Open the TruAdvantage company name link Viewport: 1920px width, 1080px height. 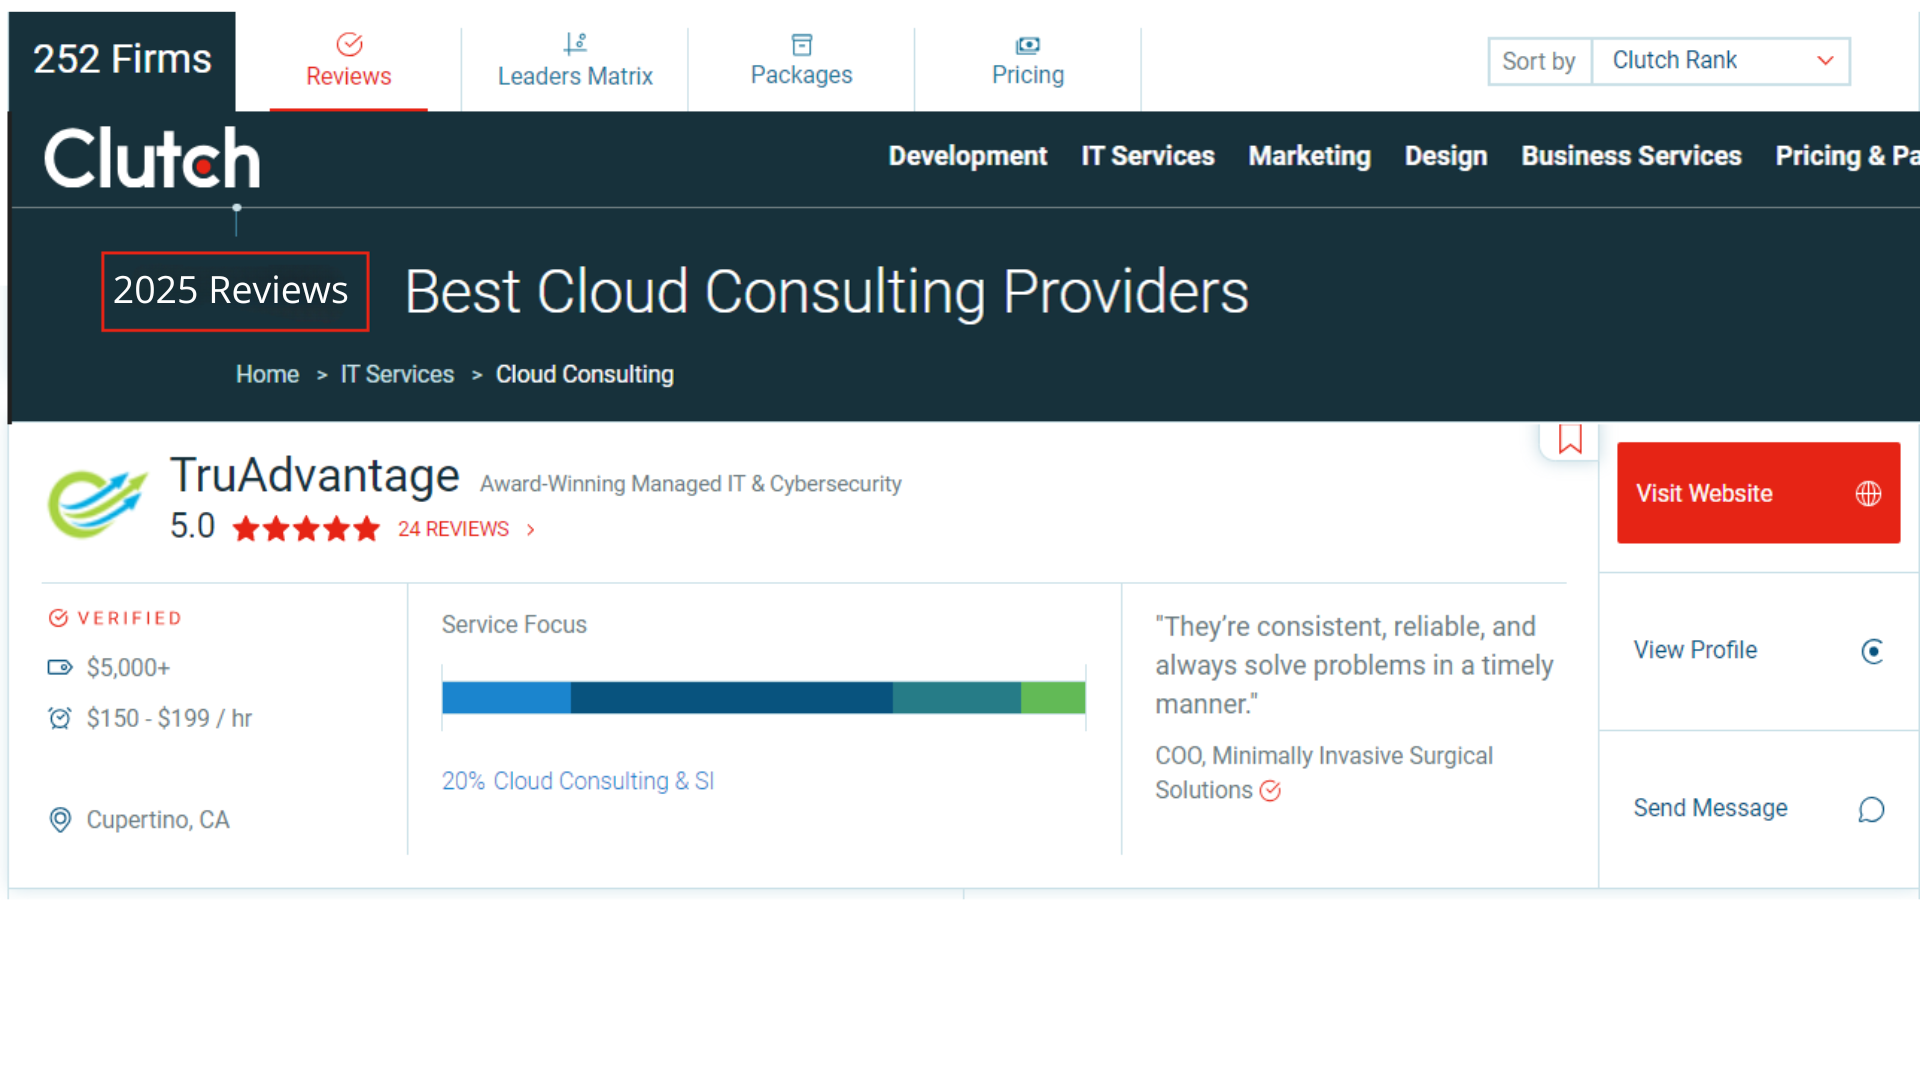click(x=314, y=475)
